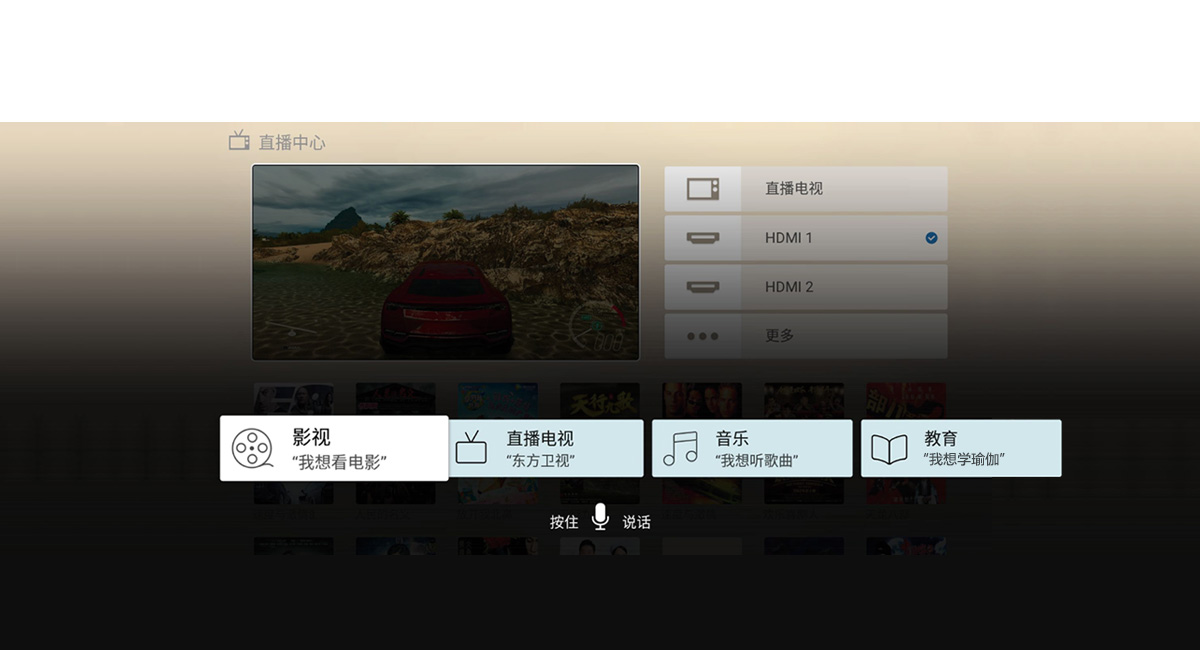Select 直播电视 in the source list

806,189
